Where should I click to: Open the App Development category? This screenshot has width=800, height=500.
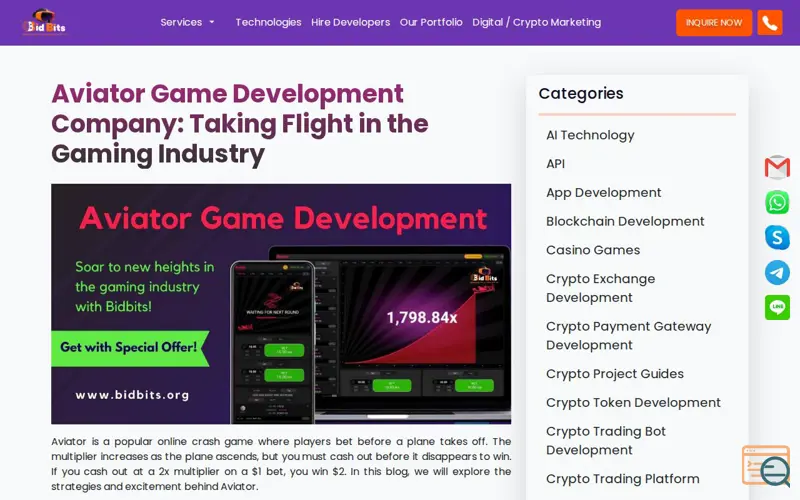point(604,192)
